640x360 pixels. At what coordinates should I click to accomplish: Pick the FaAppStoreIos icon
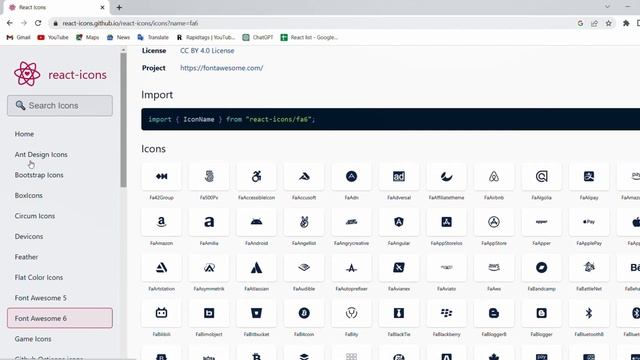(447, 222)
